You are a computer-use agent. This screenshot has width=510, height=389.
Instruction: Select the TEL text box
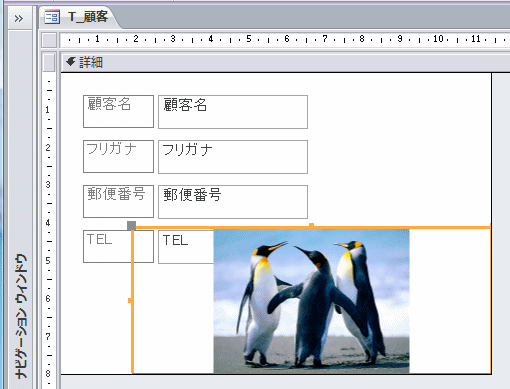pyautogui.click(x=185, y=247)
